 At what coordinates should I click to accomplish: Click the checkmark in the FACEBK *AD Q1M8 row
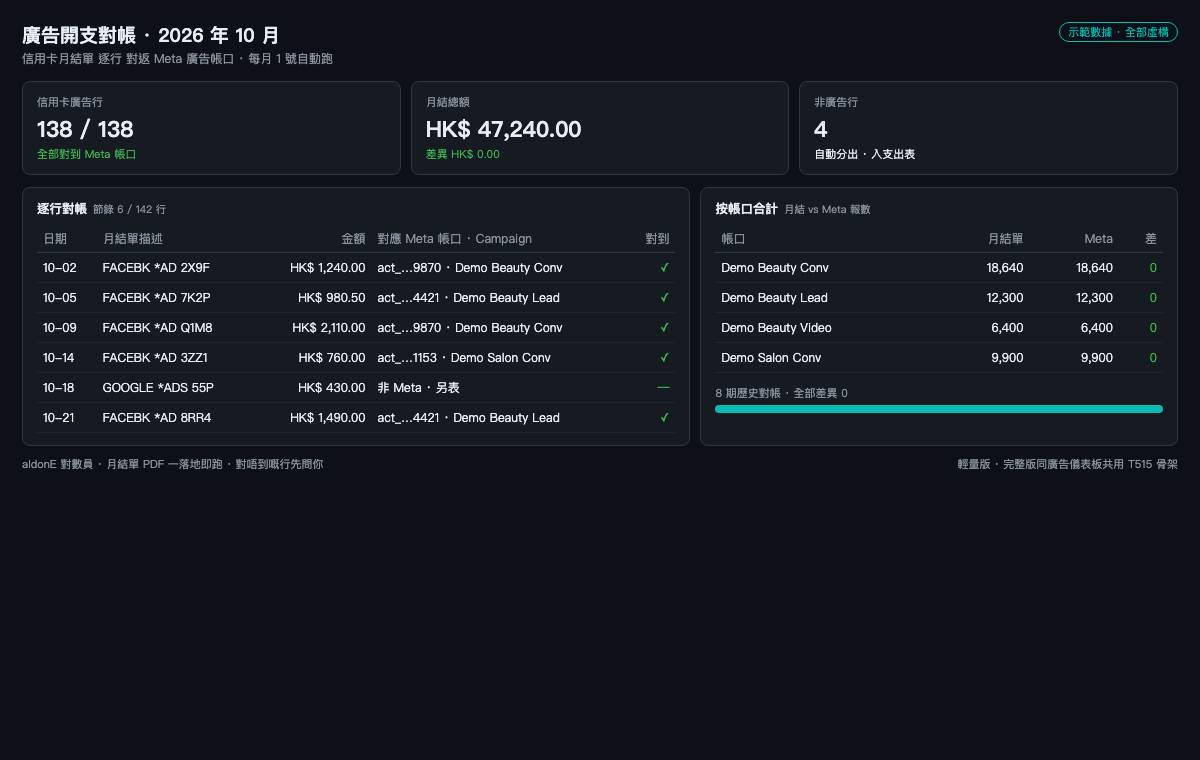coord(664,328)
